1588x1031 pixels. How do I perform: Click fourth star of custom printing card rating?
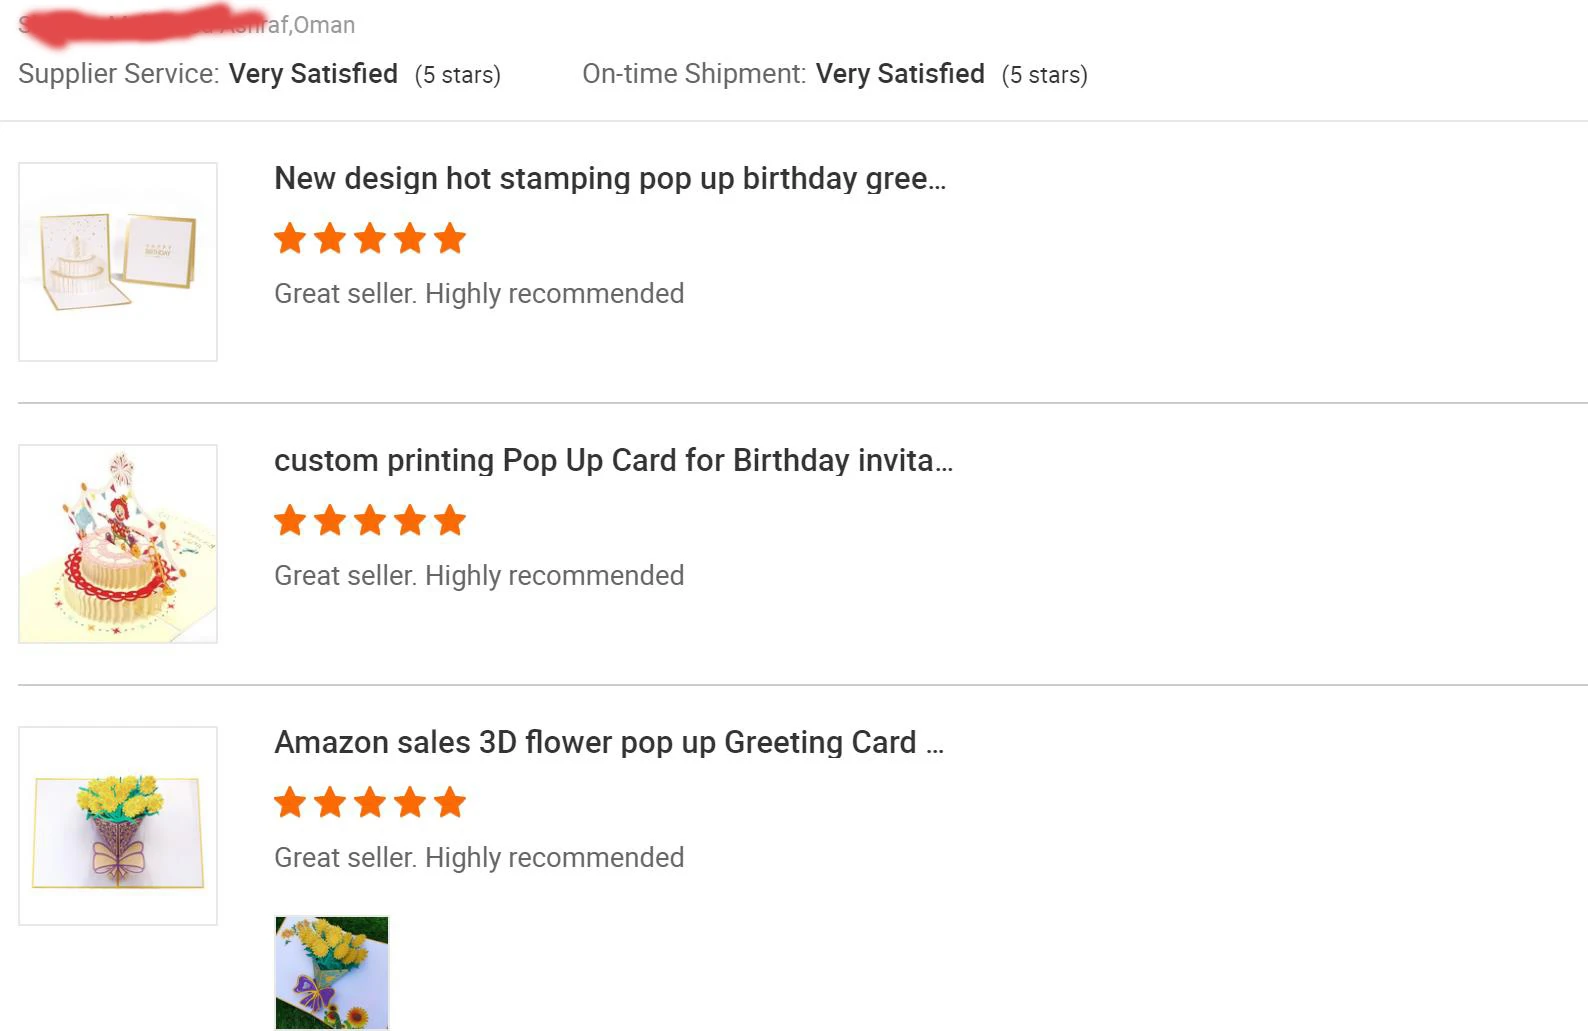click(410, 520)
